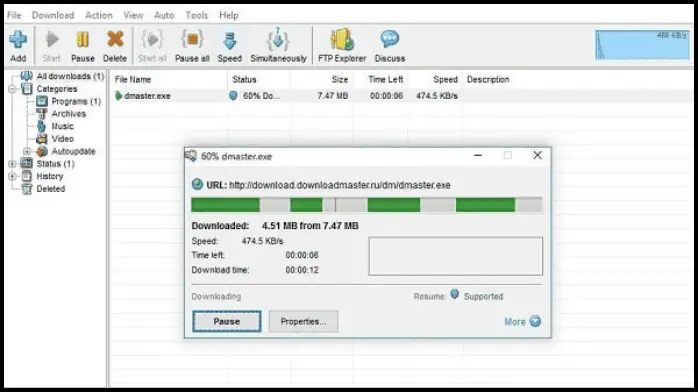Click the File Name column header
Image resolution: width=698 pixels, height=392 pixels.
pyautogui.click(x=169, y=80)
